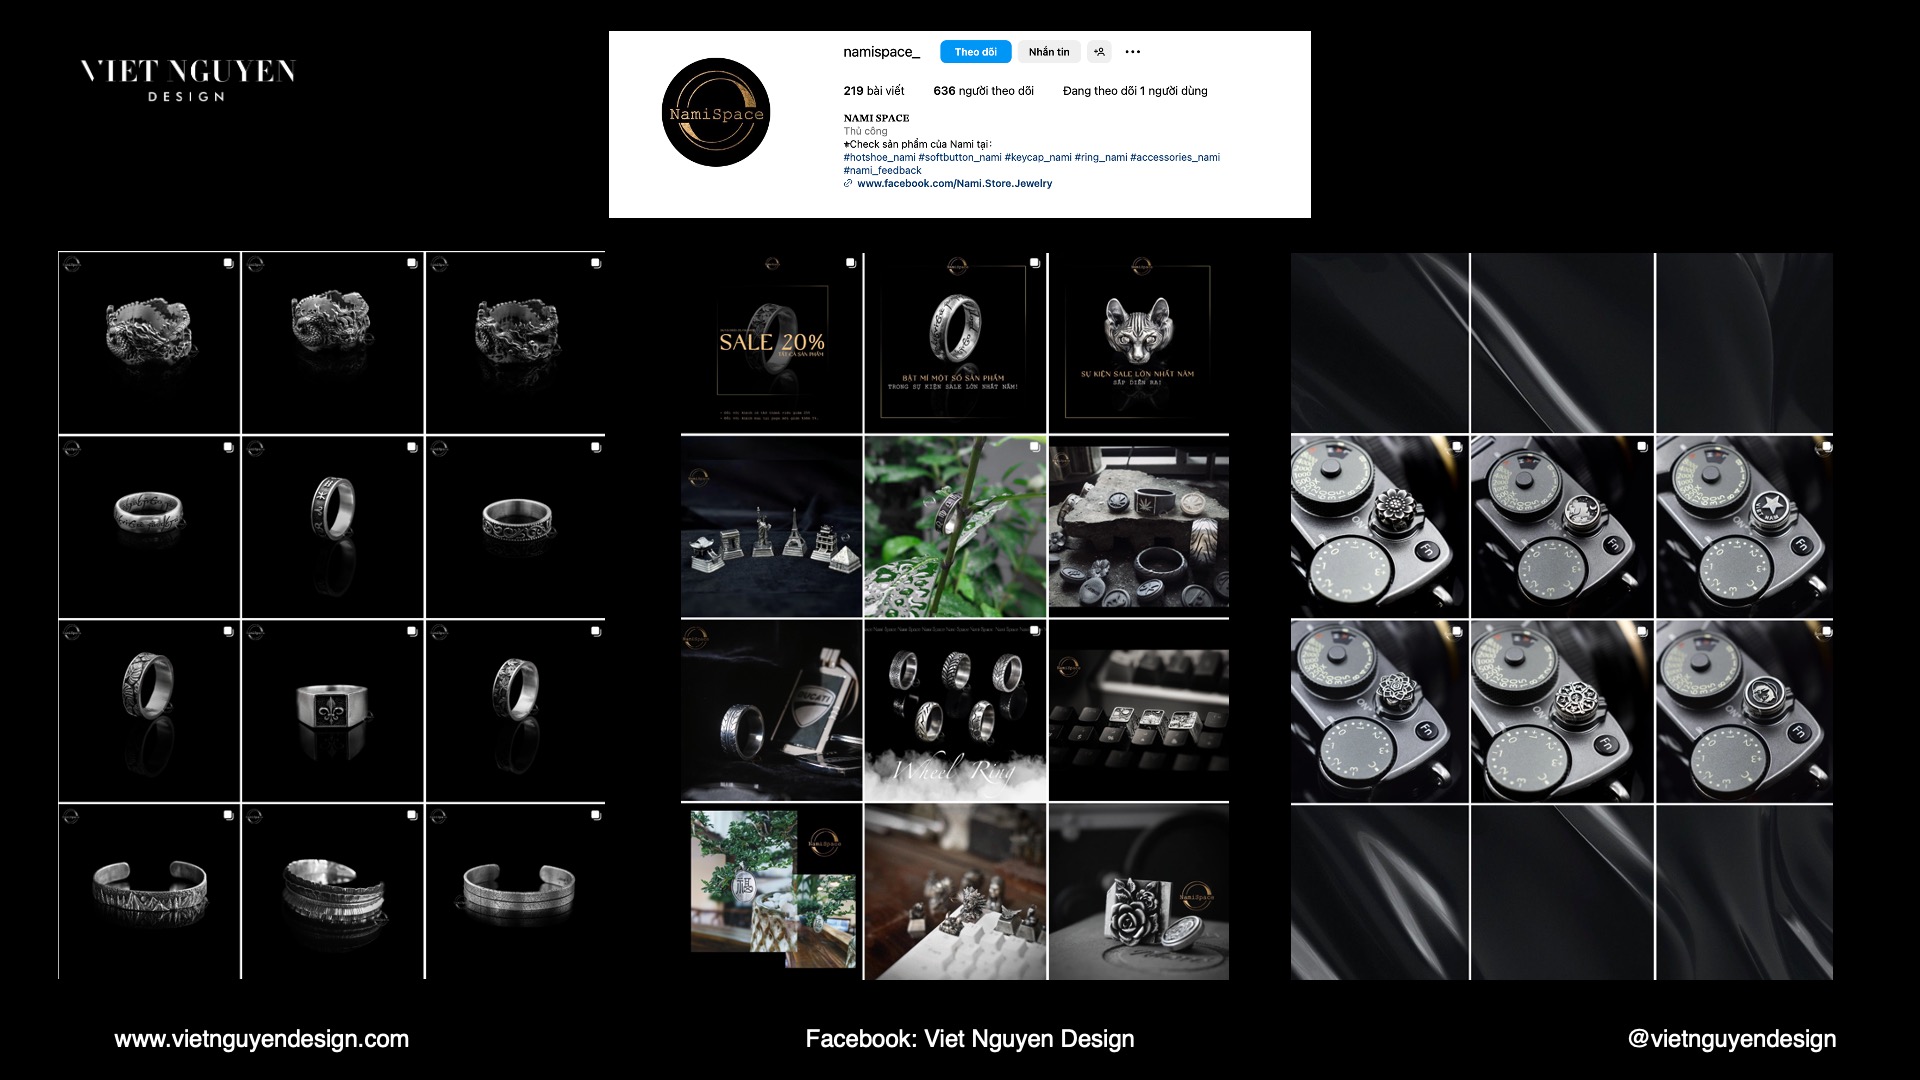This screenshot has height=1080, width=1920.
Task: Click the namispace_ username
Action: pyautogui.click(x=881, y=52)
